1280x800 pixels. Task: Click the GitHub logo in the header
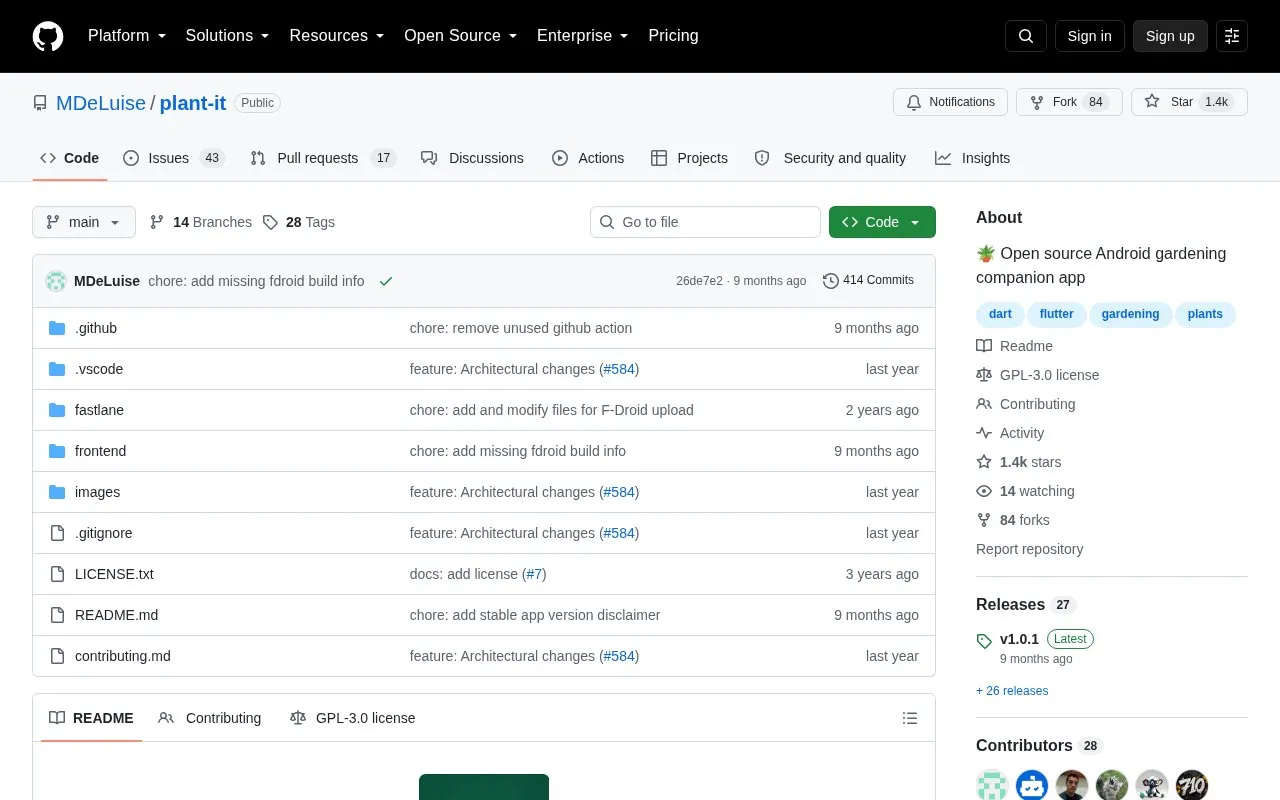(x=48, y=36)
